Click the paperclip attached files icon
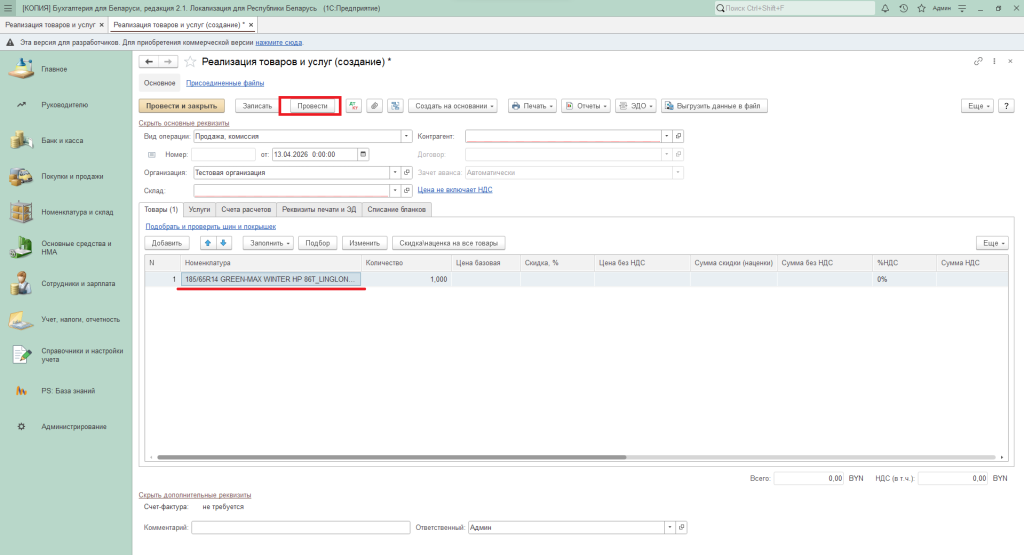The height and width of the screenshot is (555, 1024). pos(374,106)
